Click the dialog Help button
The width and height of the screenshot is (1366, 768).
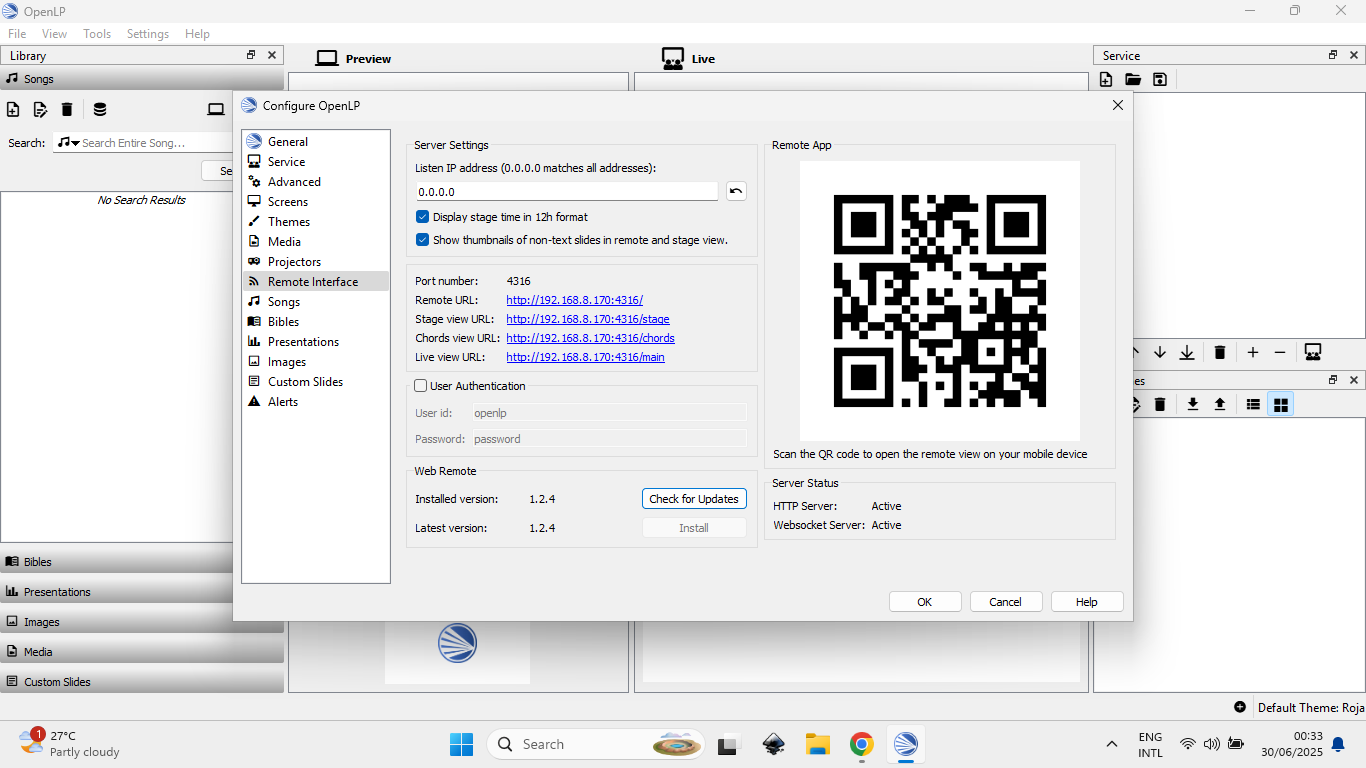pyautogui.click(x=1087, y=602)
